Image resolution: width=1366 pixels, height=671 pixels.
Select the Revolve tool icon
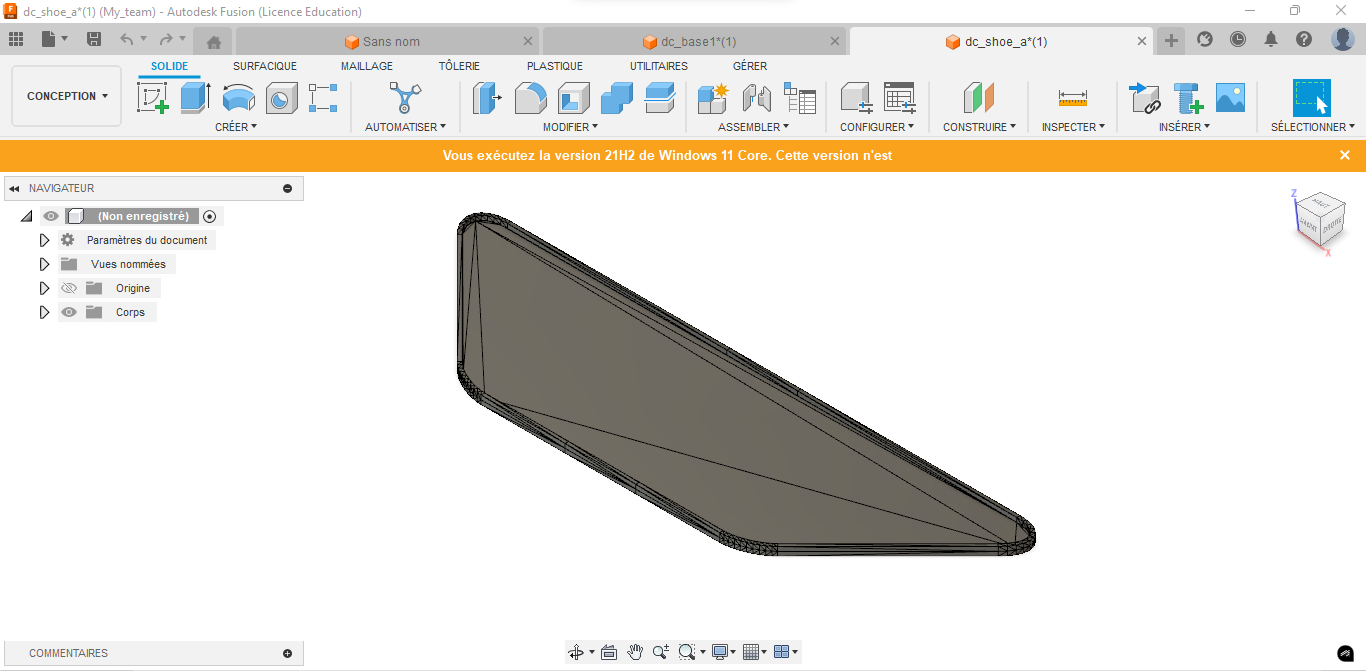(239, 98)
